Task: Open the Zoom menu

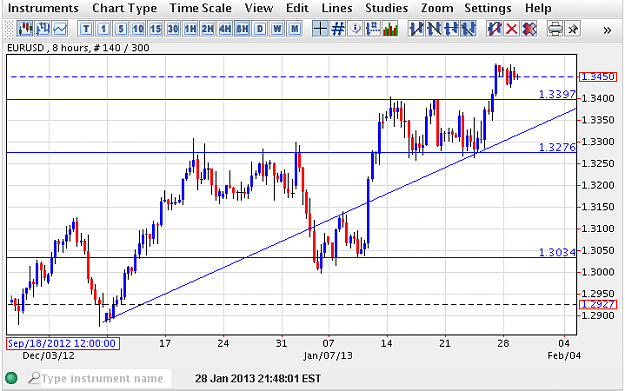Action: 437,8
